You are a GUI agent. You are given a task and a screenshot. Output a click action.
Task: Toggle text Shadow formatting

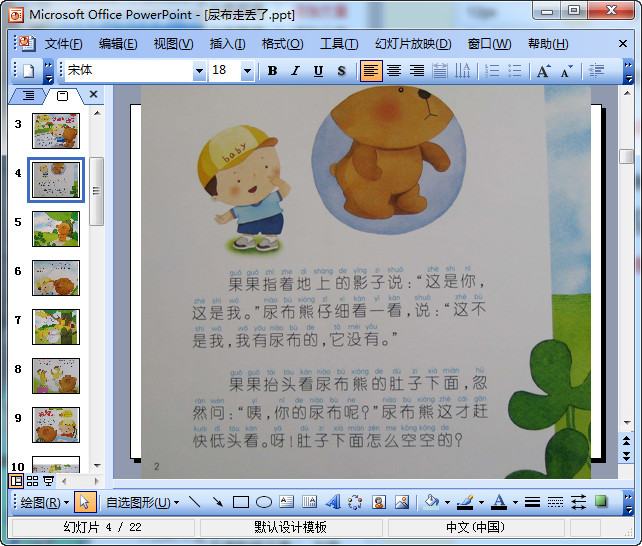point(341,71)
